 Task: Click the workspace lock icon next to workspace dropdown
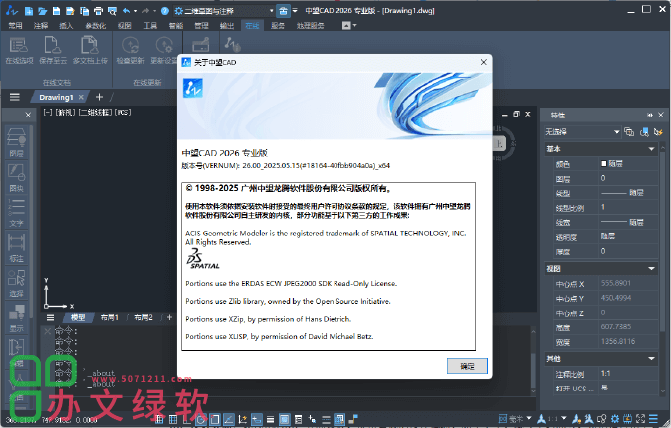pyautogui.click(x=283, y=11)
